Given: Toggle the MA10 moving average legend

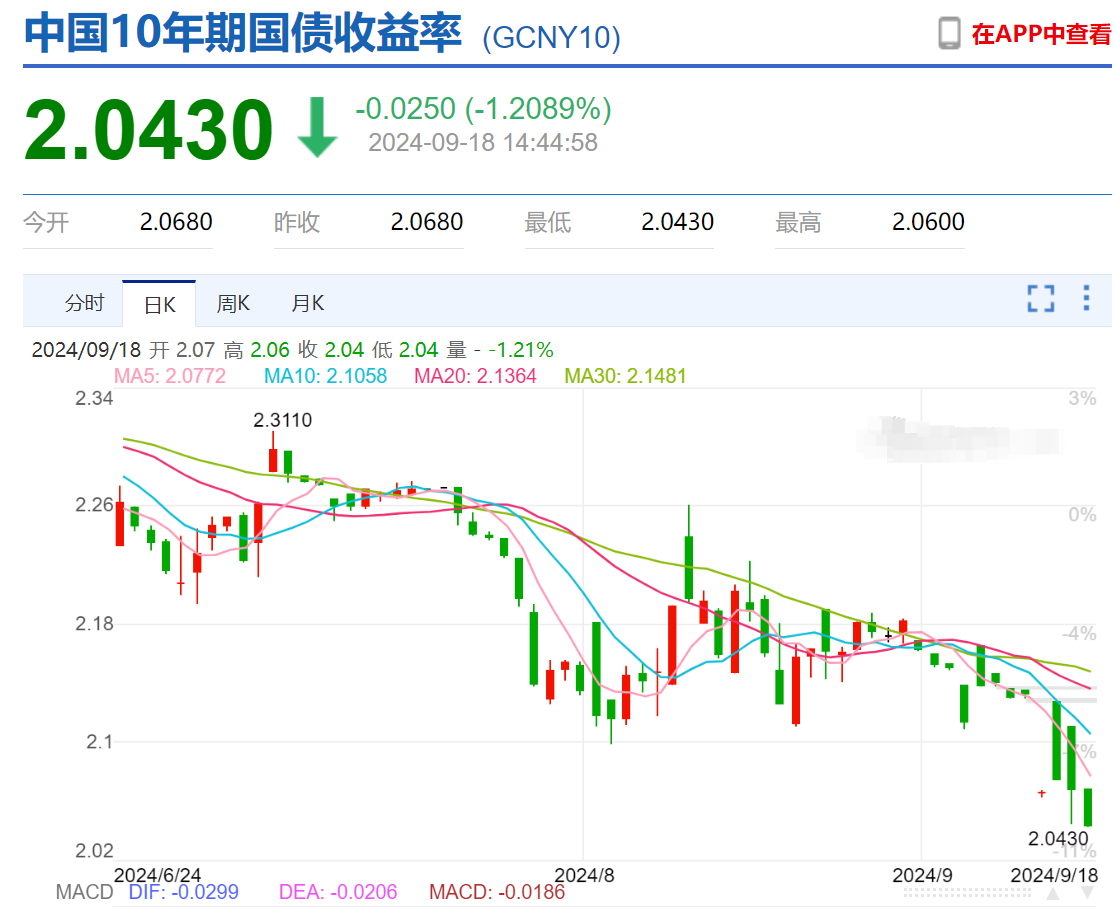Looking at the screenshot, I should tap(326, 376).
